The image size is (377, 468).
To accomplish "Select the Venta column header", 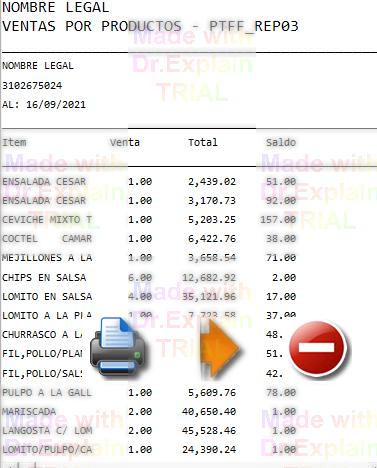I will point(125,143).
